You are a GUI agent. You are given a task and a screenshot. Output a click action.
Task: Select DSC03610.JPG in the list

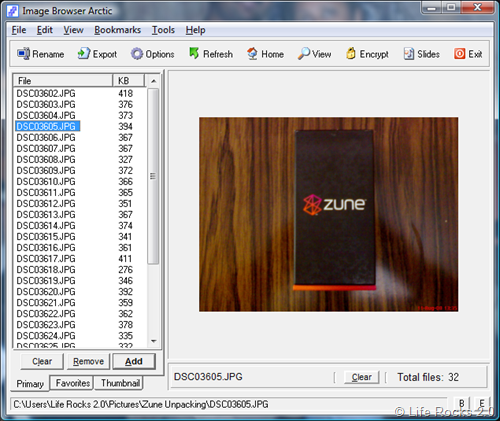46,181
